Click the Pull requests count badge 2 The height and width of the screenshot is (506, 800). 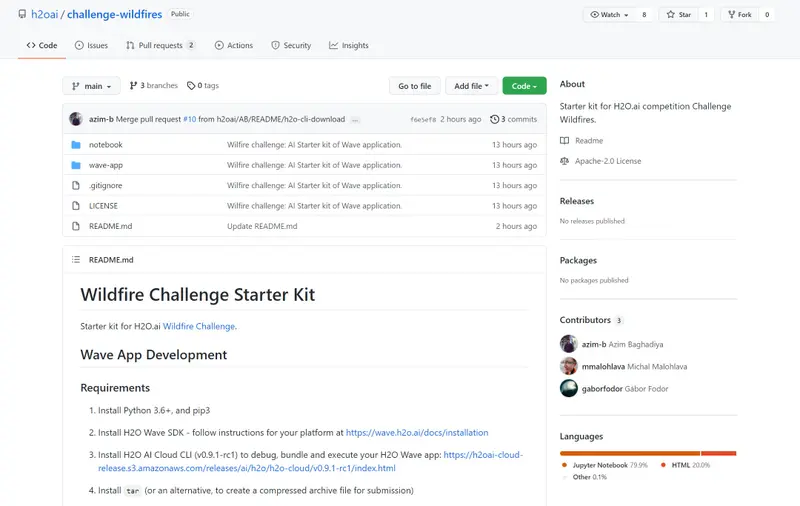pos(191,45)
